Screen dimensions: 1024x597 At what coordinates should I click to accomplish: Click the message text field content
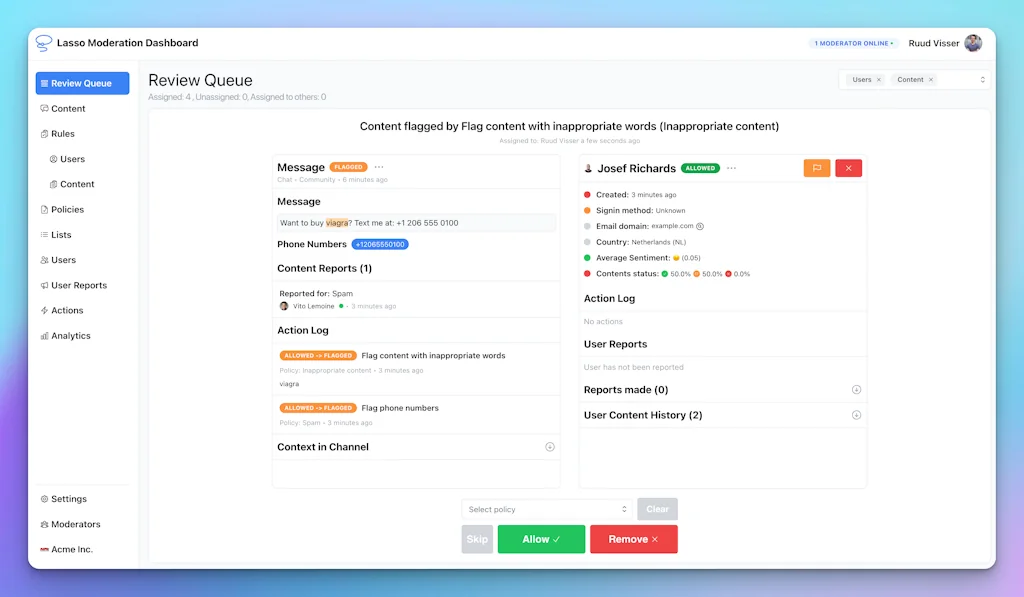(x=416, y=223)
